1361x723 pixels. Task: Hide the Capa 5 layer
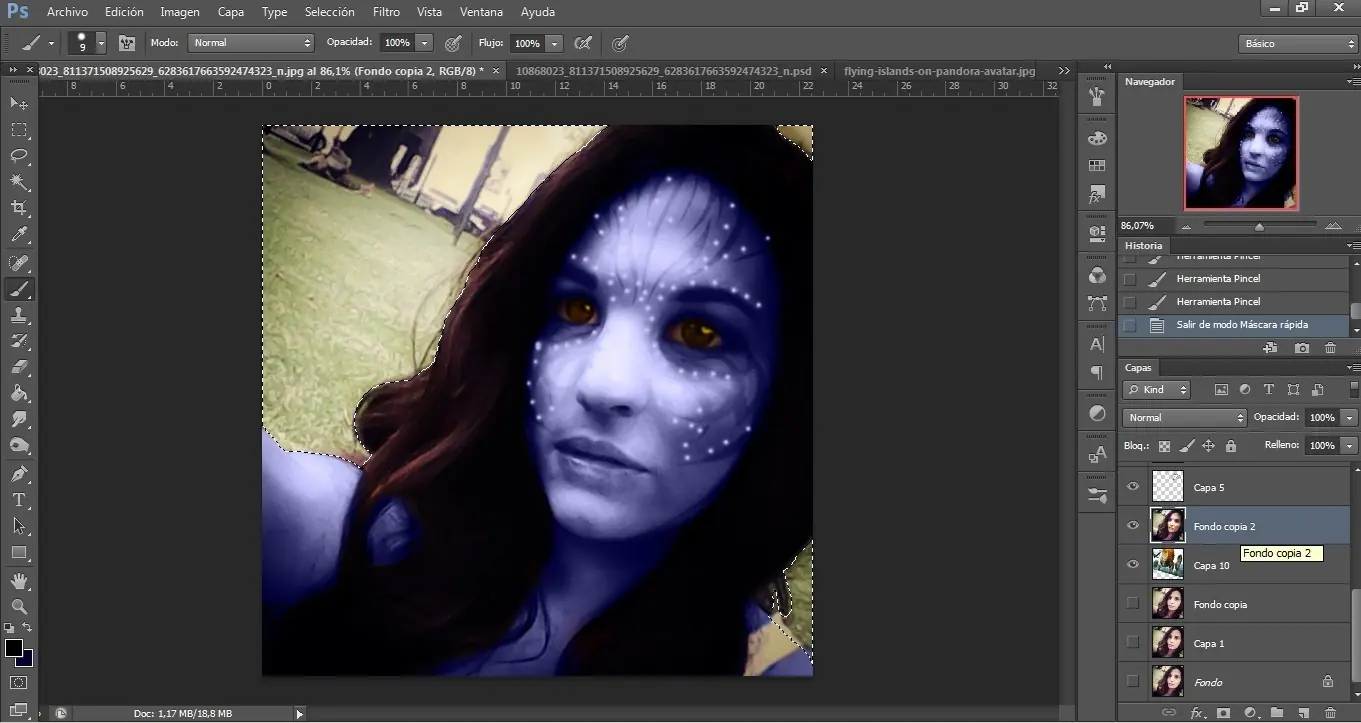(x=1133, y=487)
